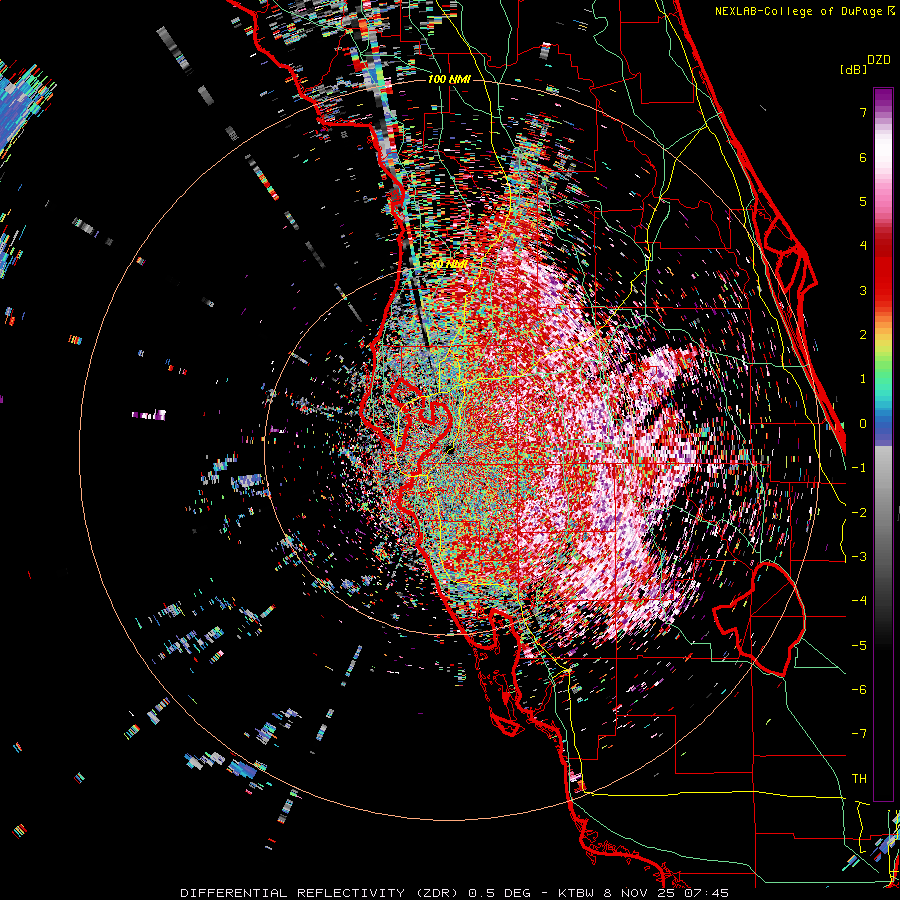
Task: Select the 7 tick on color scale
Action: [x=863, y=112]
